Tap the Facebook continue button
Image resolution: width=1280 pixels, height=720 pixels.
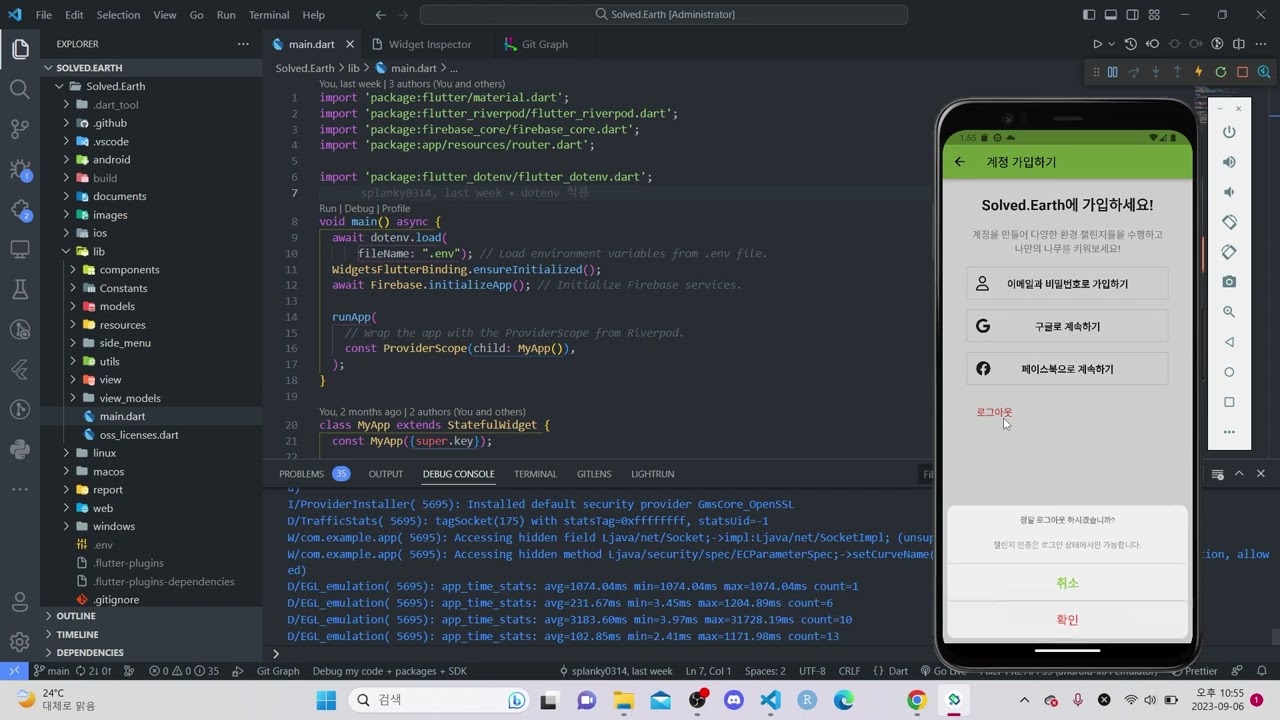point(1067,369)
